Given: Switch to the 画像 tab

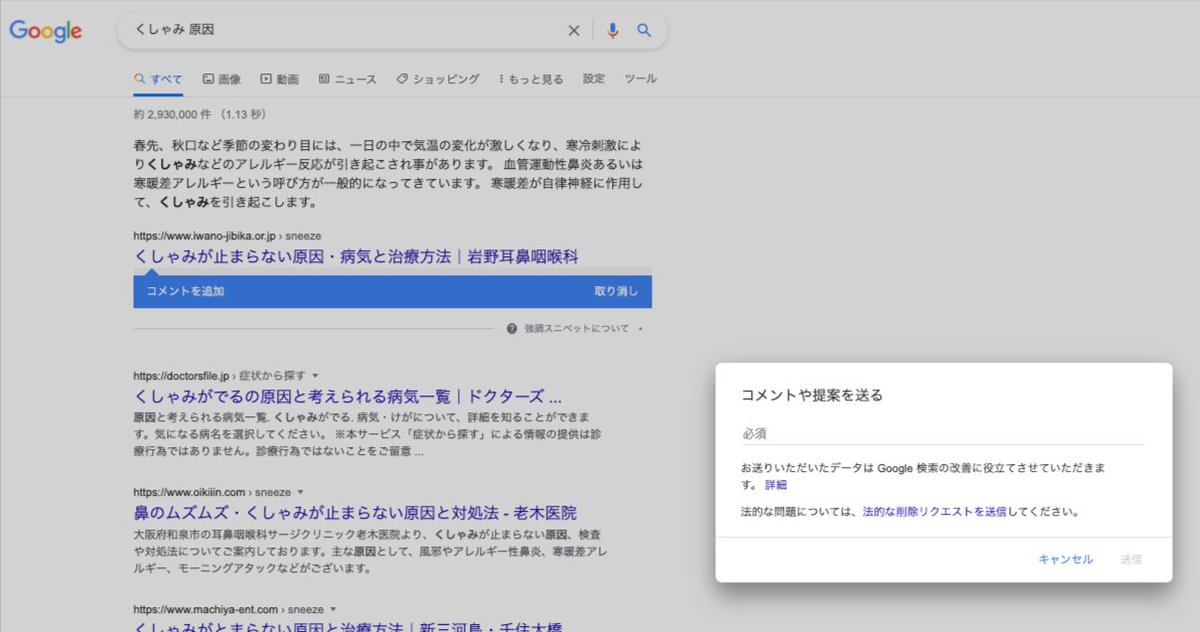Looking at the screenshot, I should point(222,79).
